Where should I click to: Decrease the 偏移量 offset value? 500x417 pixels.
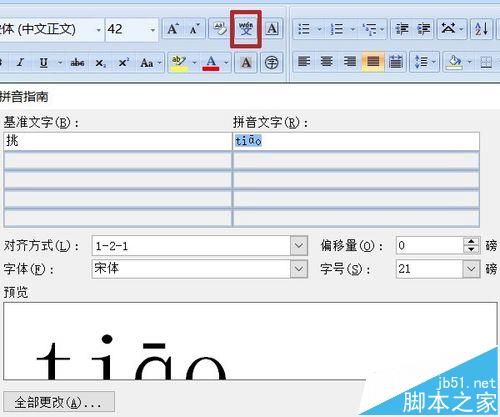(471, 250)
